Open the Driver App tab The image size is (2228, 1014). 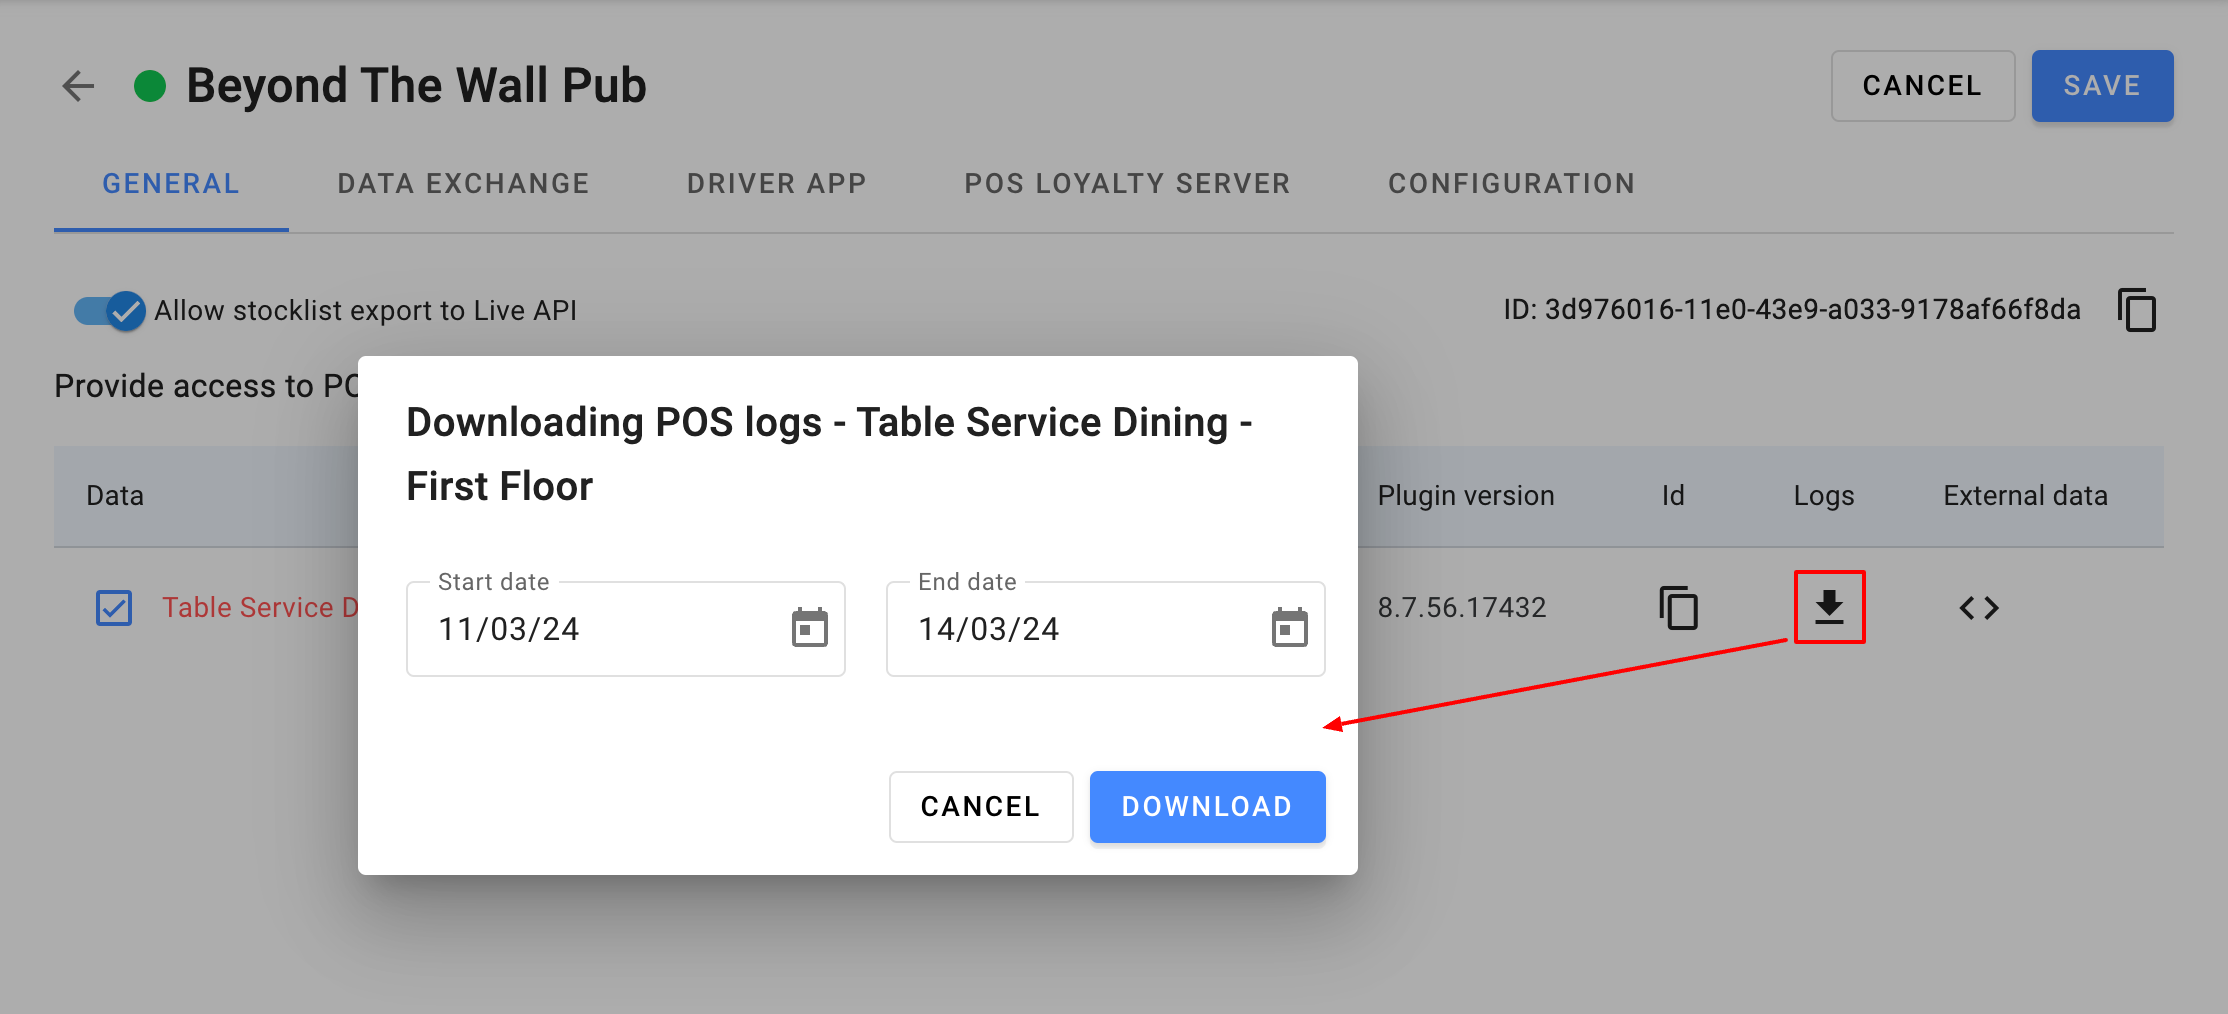776,184
